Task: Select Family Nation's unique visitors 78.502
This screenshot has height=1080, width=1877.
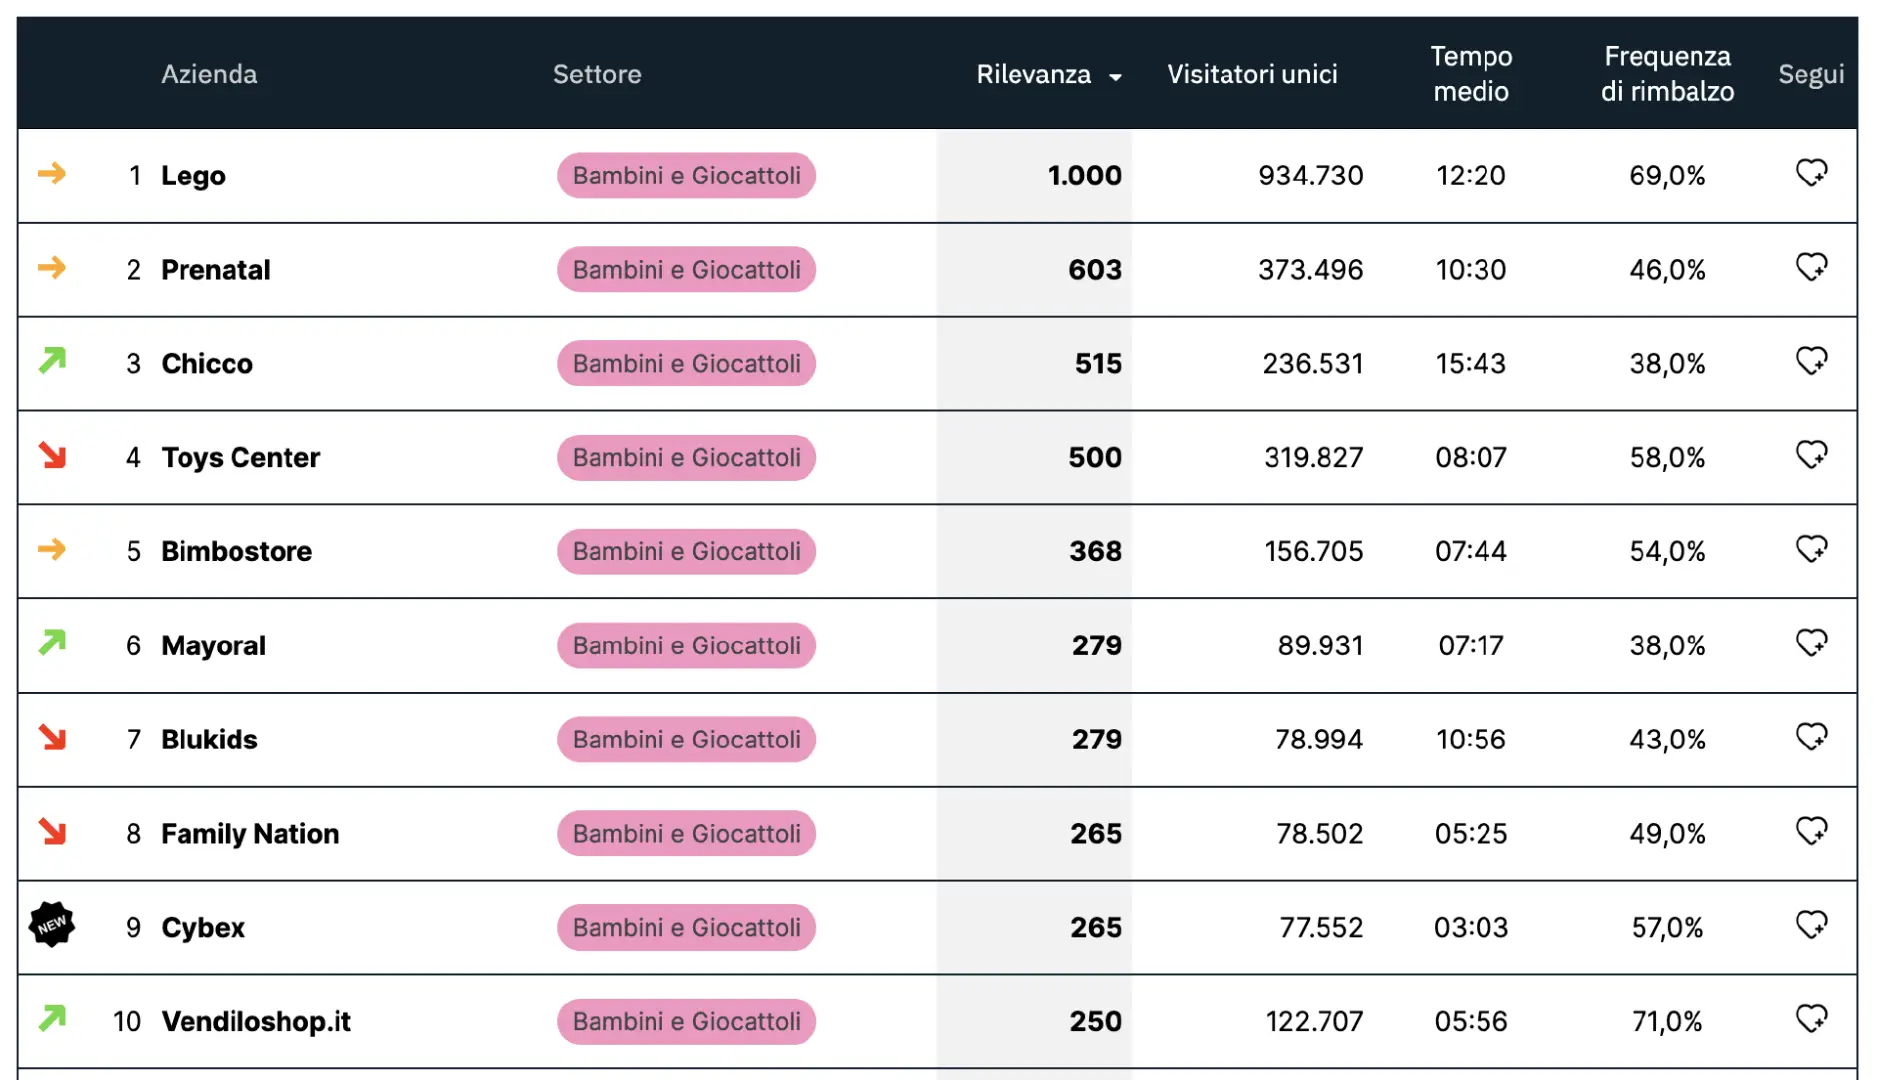Action: [1319, 834]
